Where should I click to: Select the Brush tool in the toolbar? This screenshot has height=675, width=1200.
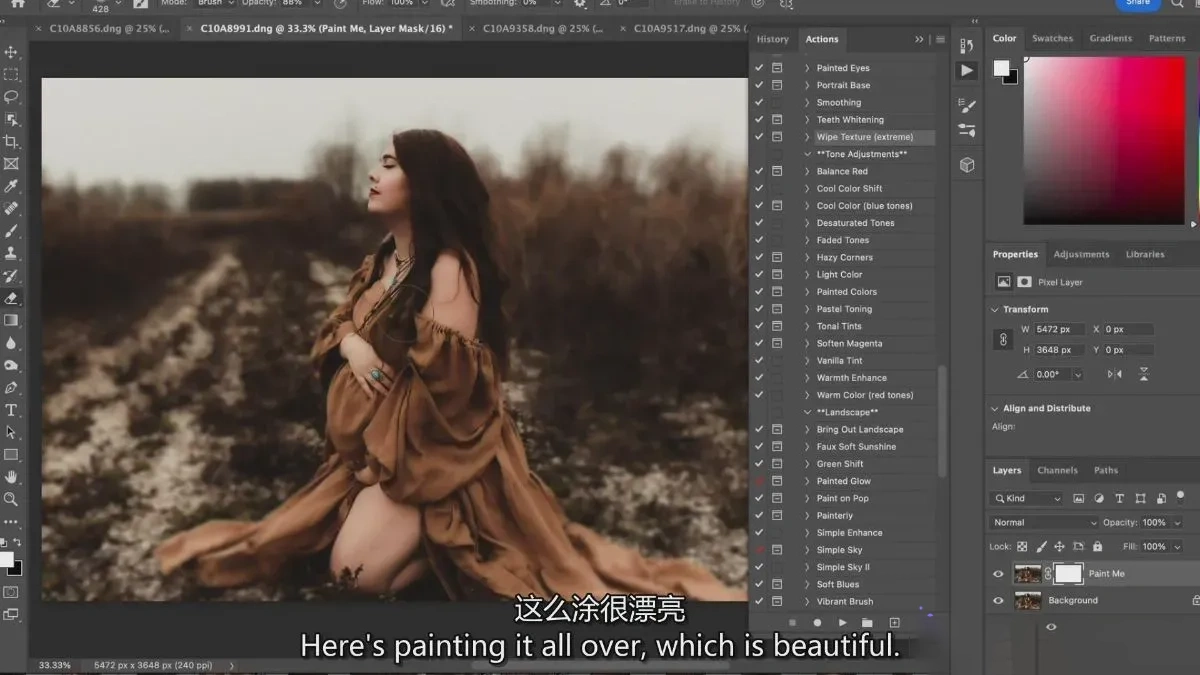pos(11,231)
